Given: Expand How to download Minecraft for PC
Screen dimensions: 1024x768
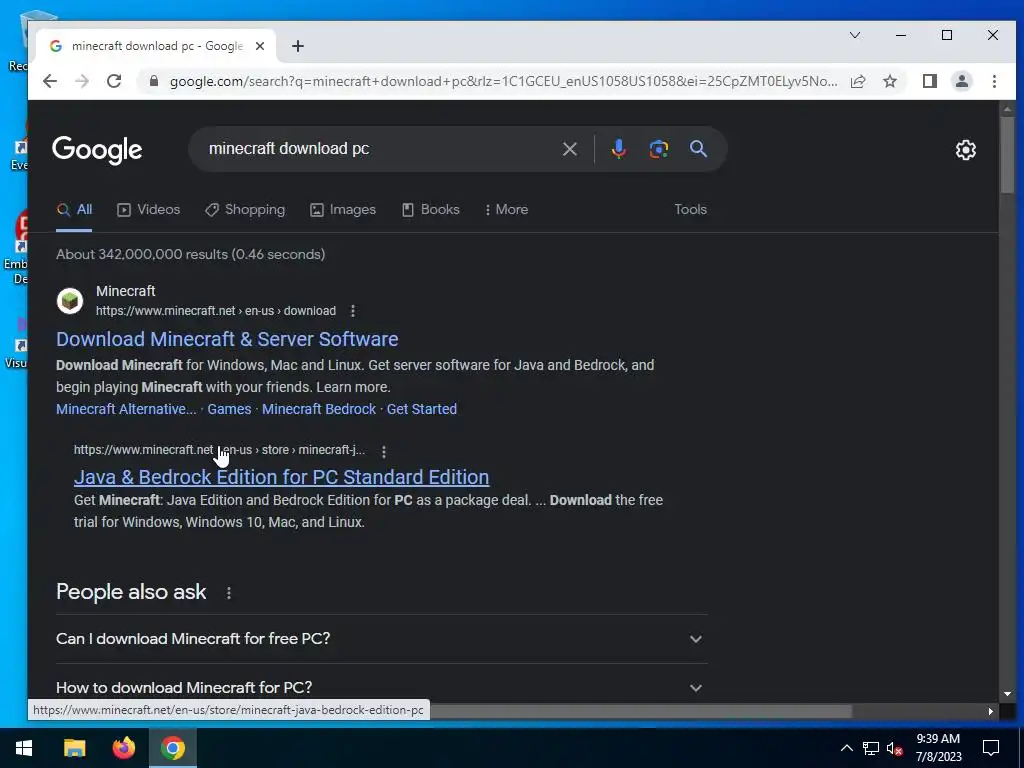Looking at the screenshot, I should click(381, 688).
